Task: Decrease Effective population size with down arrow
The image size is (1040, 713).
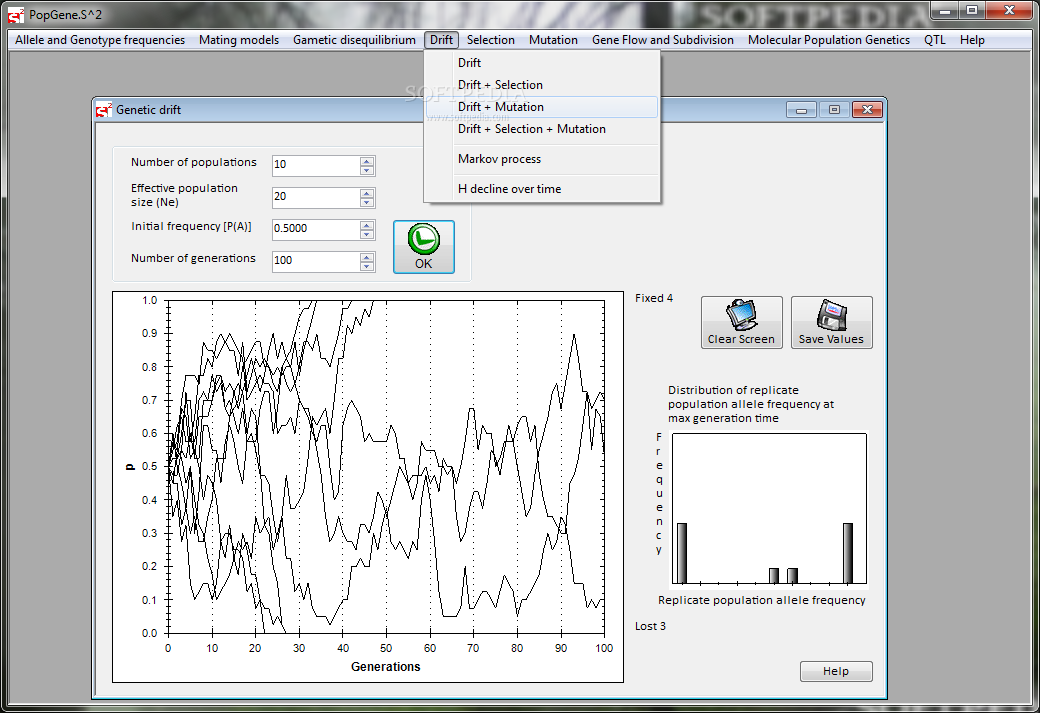Action: pyautogui.click(x=367, y=202)
